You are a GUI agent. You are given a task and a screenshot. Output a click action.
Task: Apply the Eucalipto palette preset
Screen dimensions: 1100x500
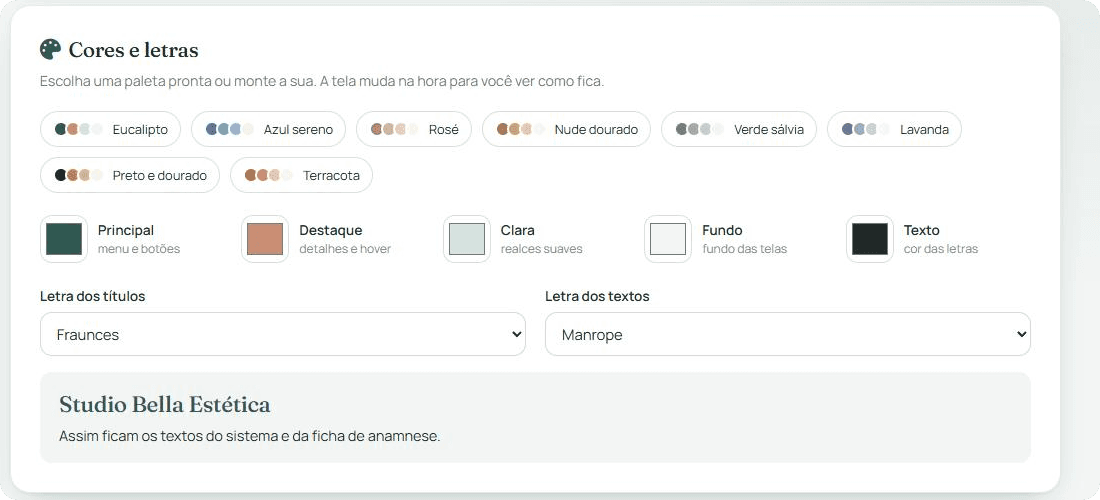tap(111, 129)
